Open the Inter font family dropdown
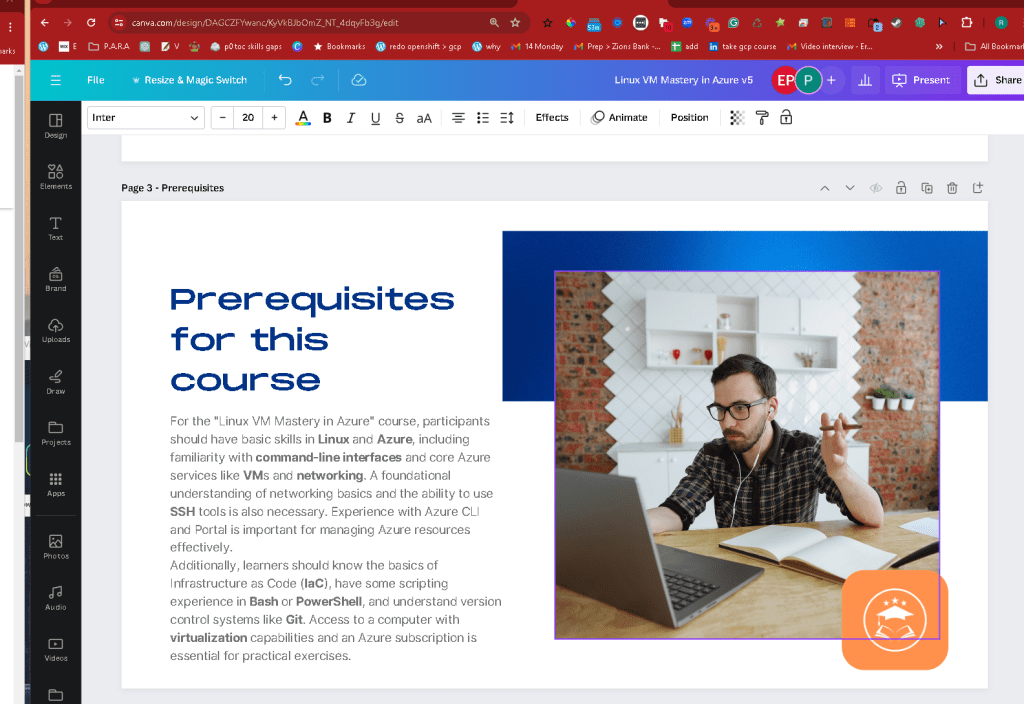1024x704 pixels. (146, 118)
